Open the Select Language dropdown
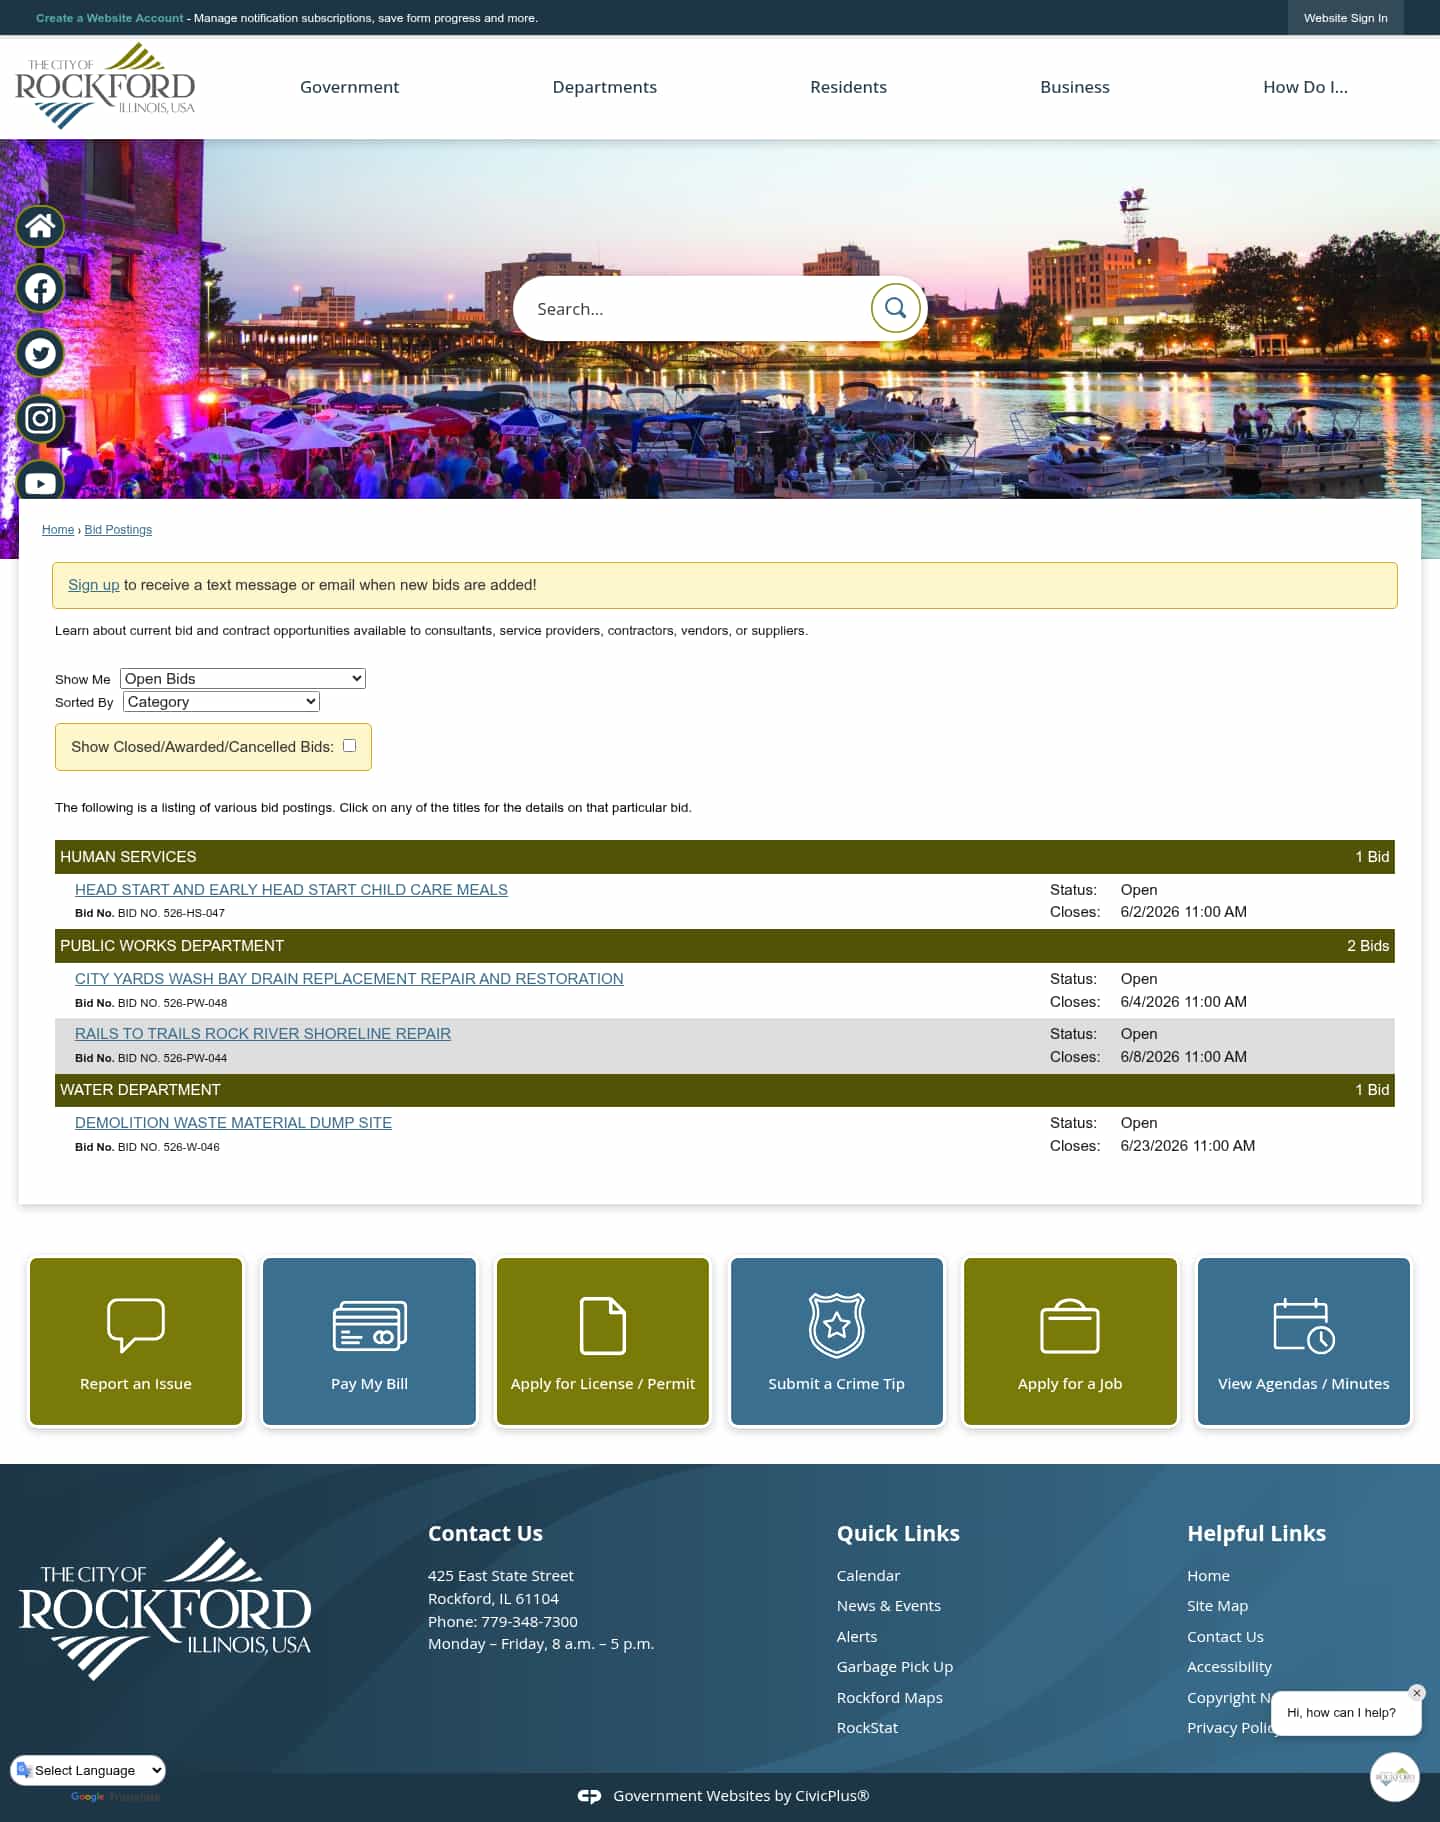Screen dimensions: 1440x1822 pyautogui.click(x=88, y=1770)
